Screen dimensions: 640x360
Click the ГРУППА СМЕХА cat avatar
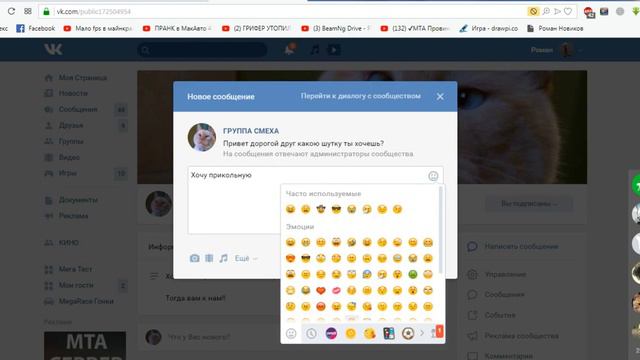pyautogui.click(x=202, y=137)
